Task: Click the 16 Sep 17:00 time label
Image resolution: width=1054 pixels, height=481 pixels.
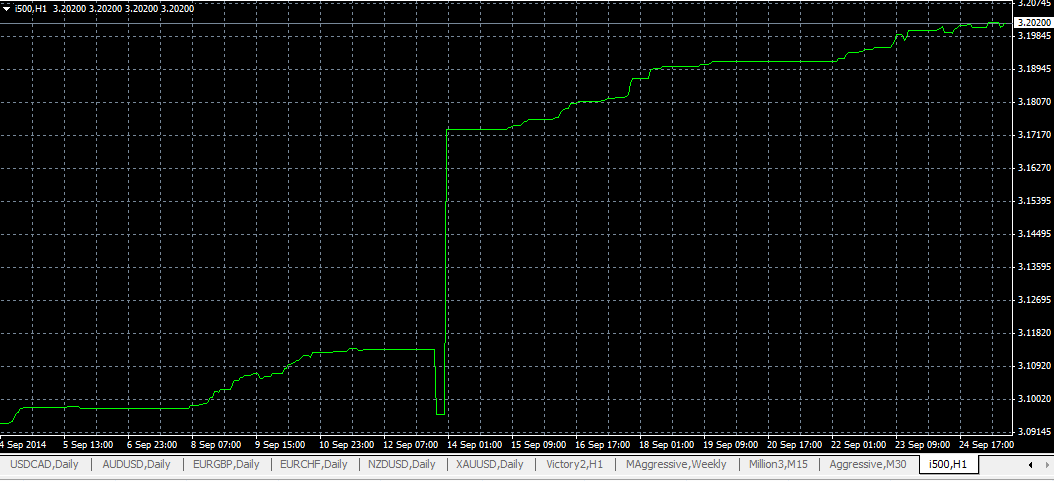Action: pos(602,445)
